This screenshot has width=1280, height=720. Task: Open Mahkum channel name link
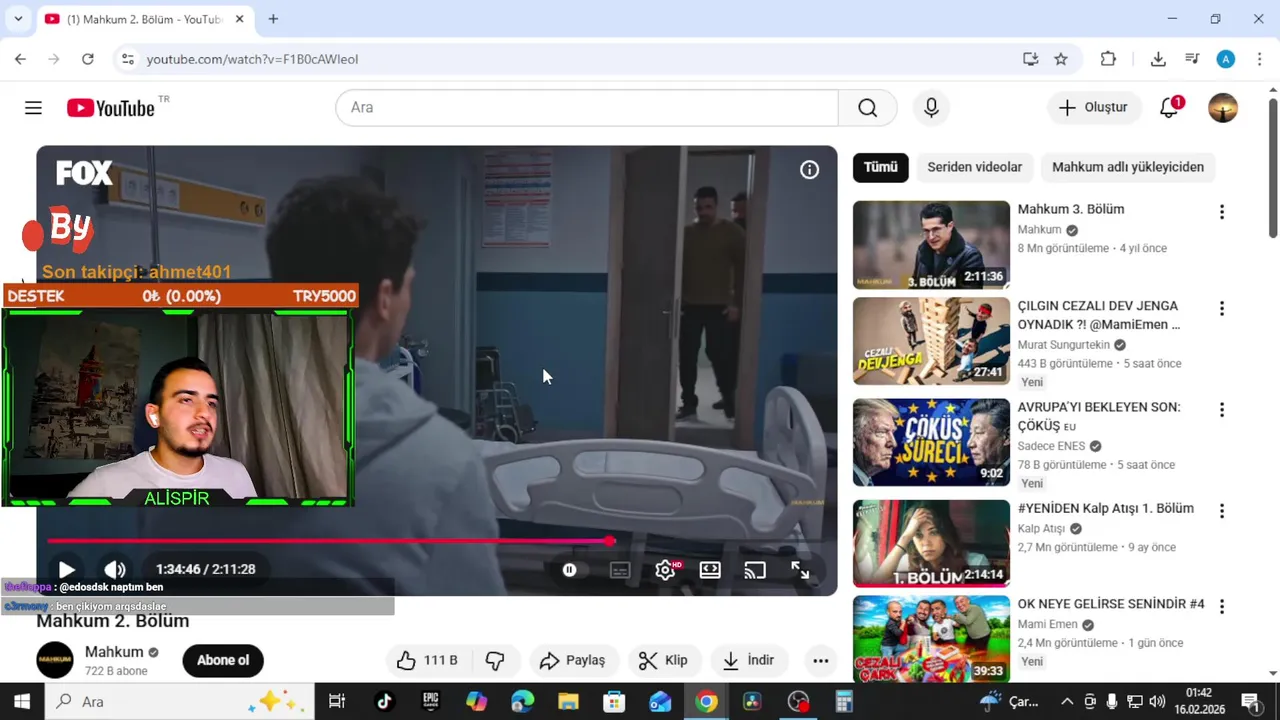pos(114,652)
